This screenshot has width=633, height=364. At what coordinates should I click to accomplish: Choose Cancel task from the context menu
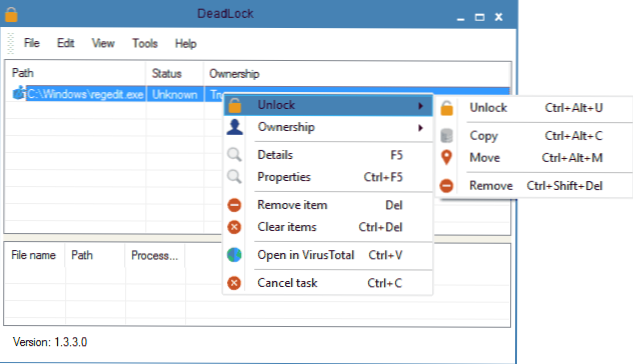[x=328, y=283]
